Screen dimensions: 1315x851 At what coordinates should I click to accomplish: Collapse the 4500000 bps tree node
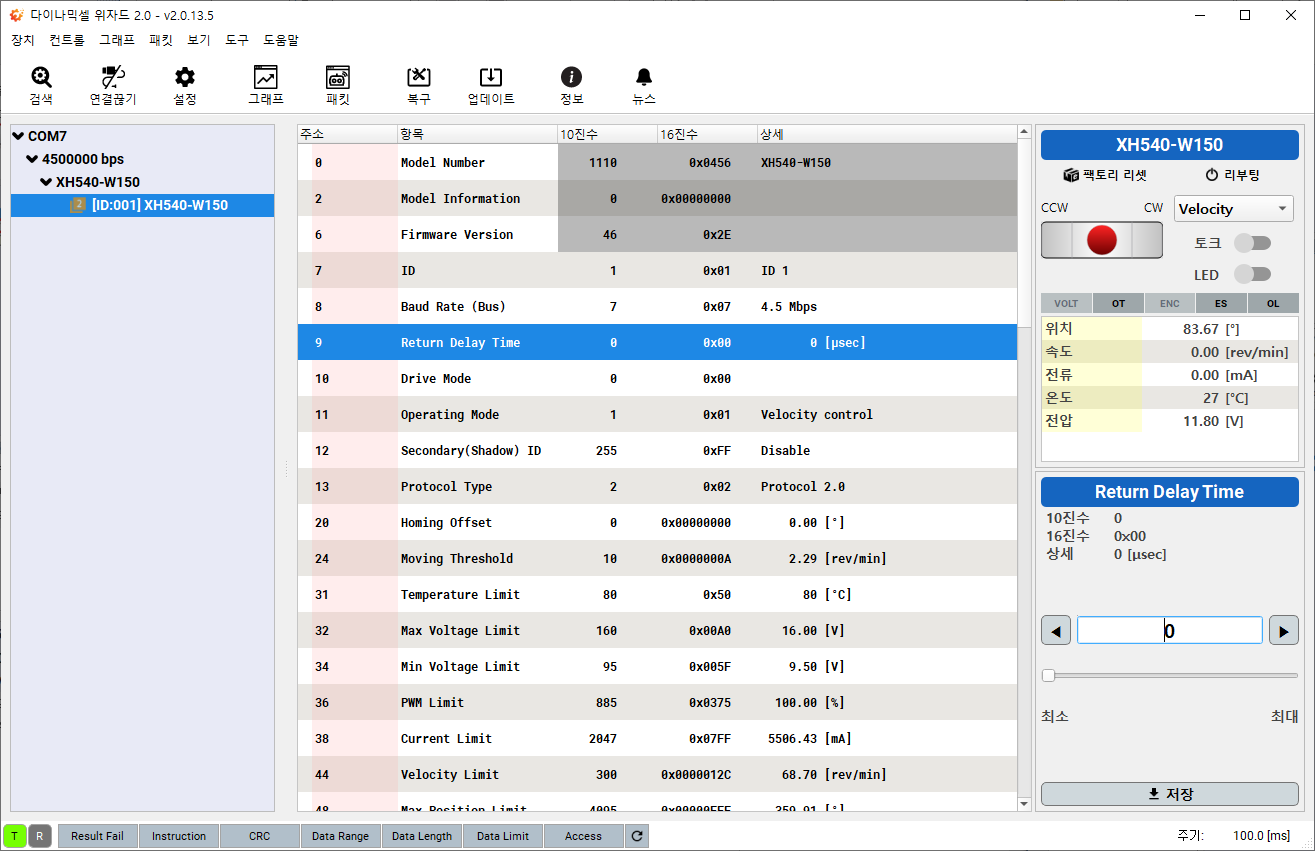point(32,159)
